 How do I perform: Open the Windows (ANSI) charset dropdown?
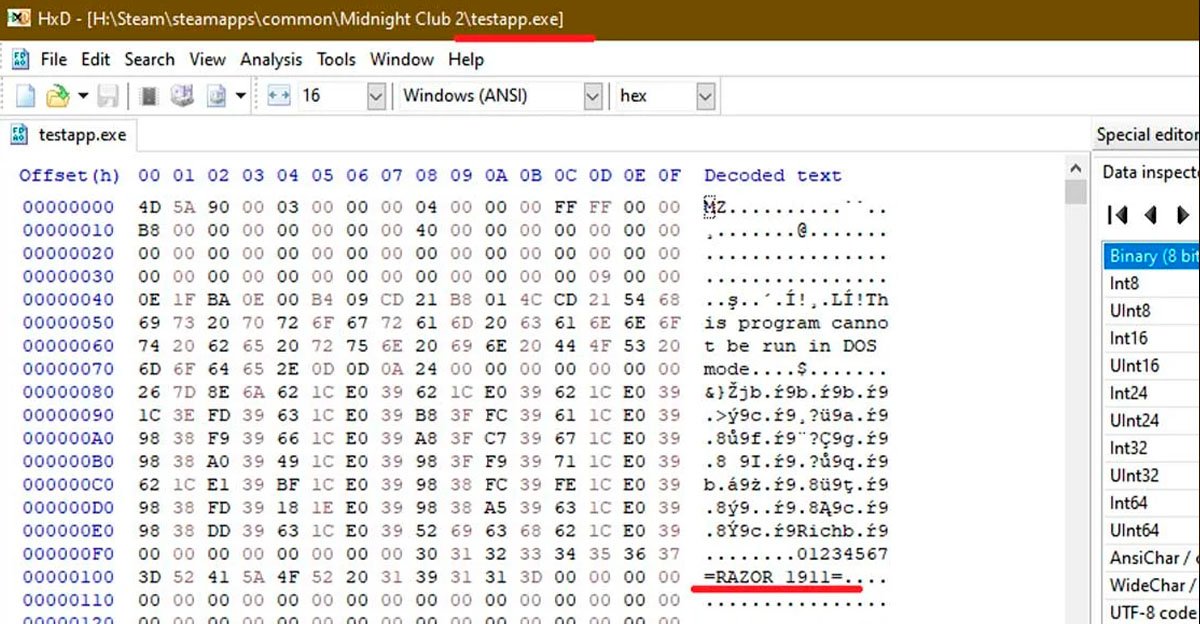pyautogui.click(x=592, y=96)
